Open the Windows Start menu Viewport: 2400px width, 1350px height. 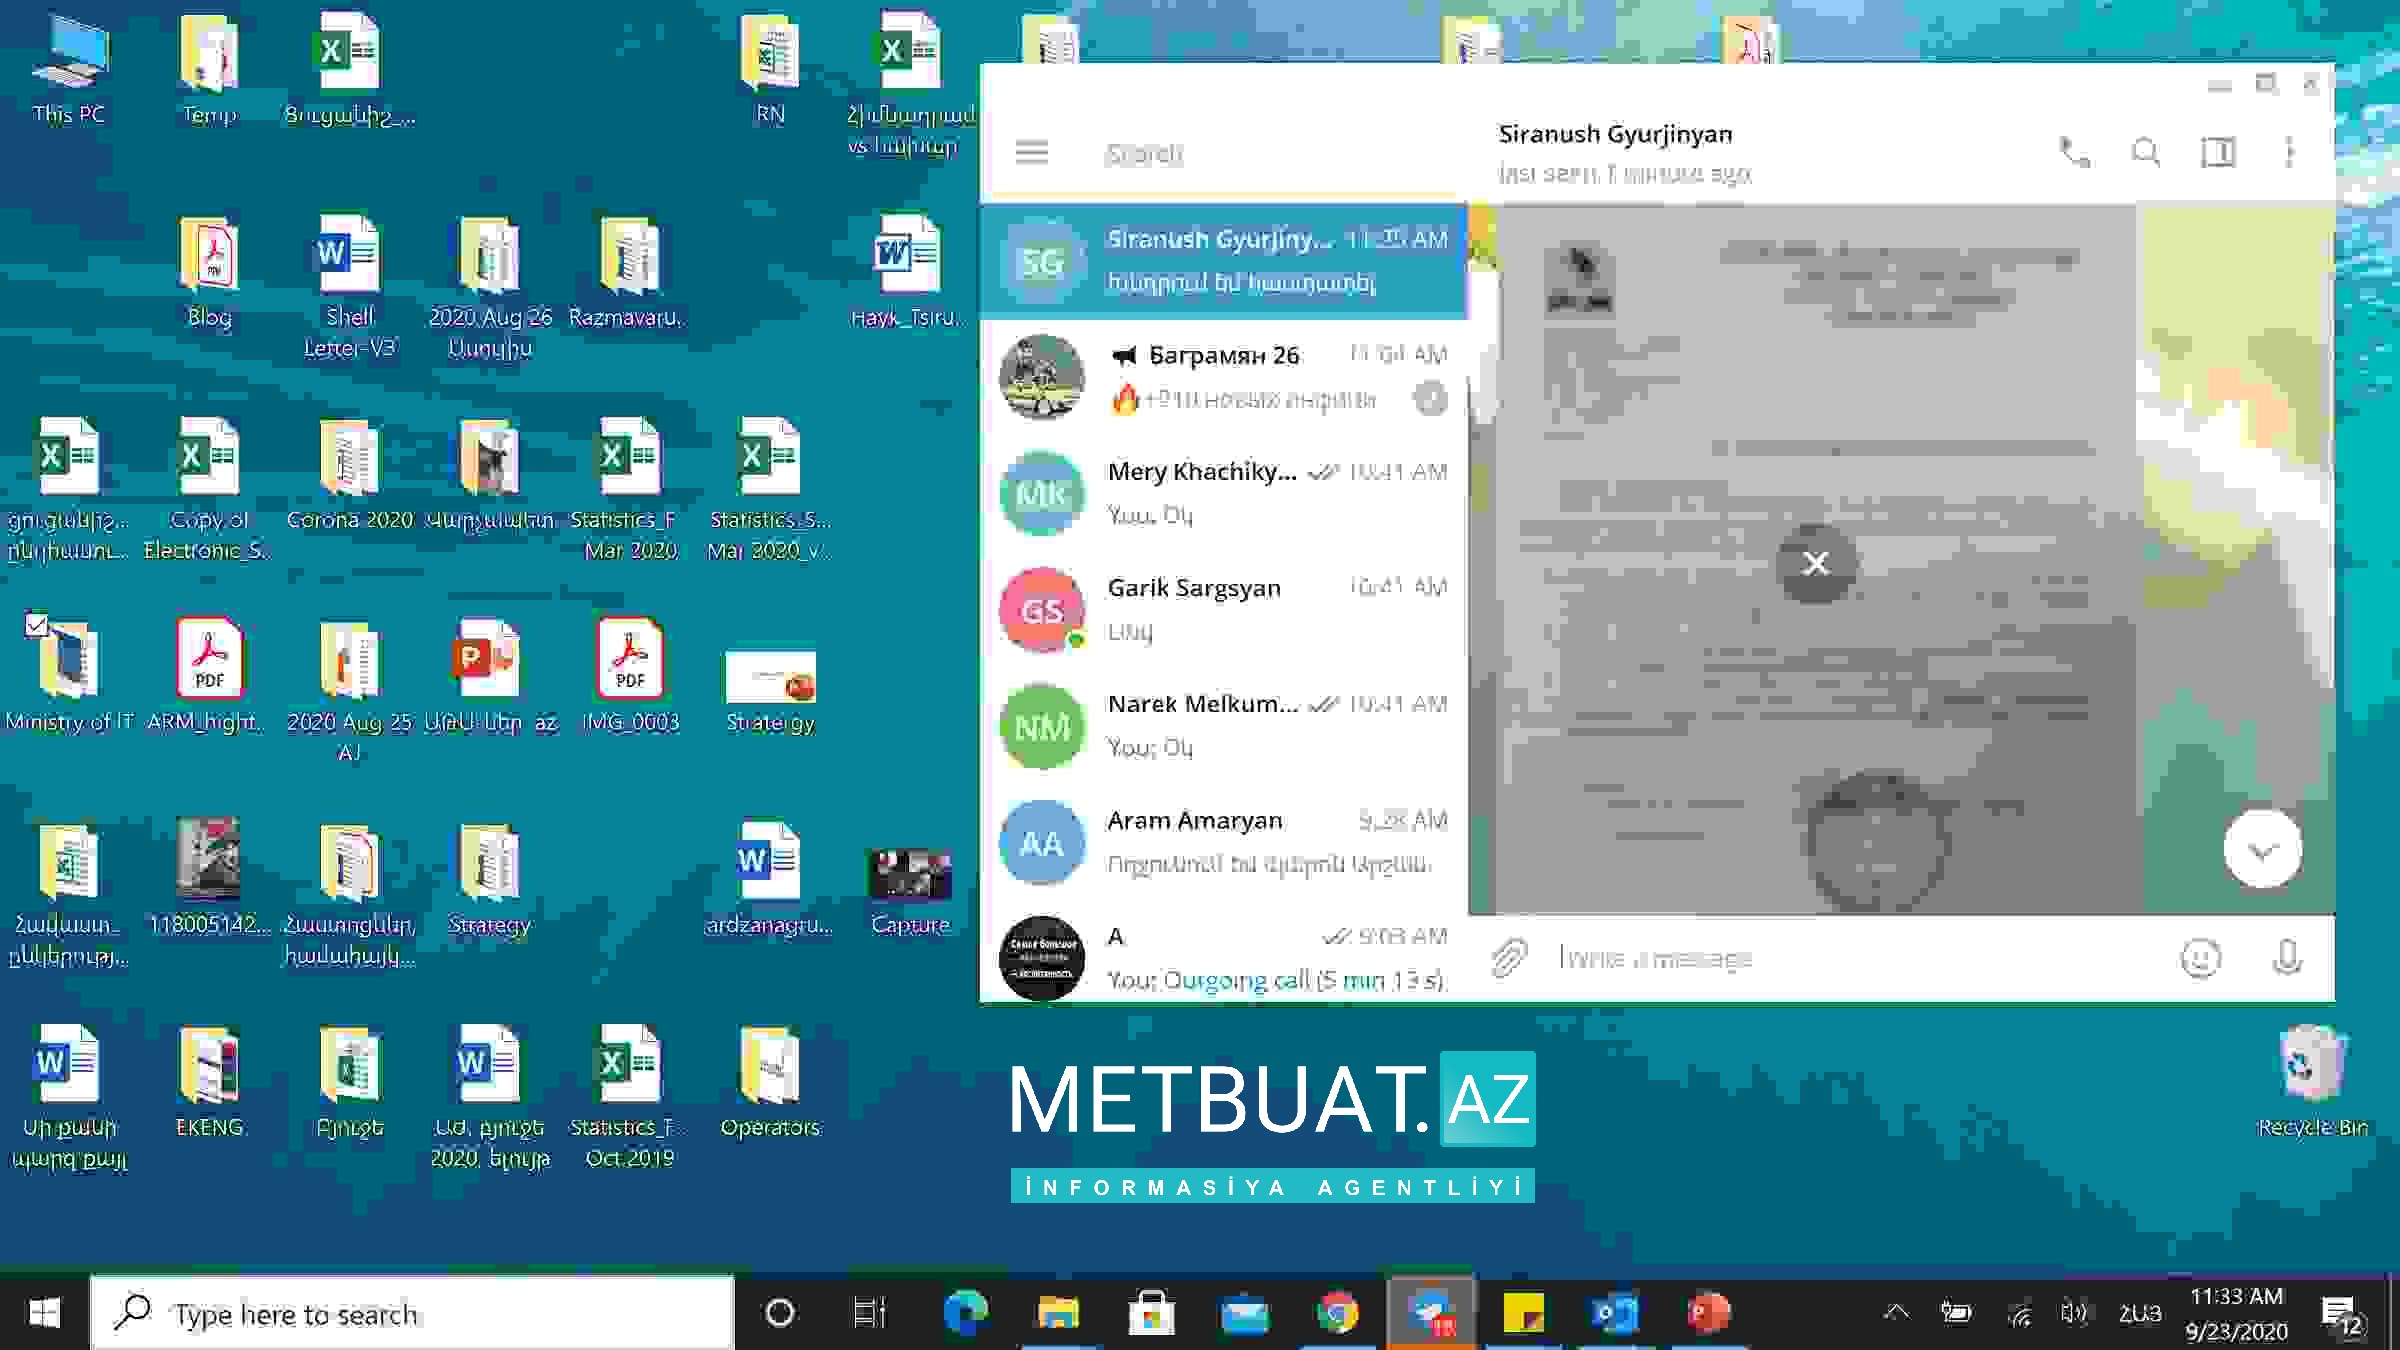44,1313
